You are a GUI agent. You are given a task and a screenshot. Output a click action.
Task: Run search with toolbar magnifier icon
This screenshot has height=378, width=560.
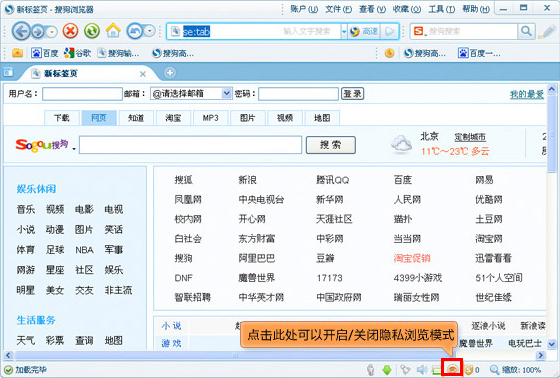(526, 31)
